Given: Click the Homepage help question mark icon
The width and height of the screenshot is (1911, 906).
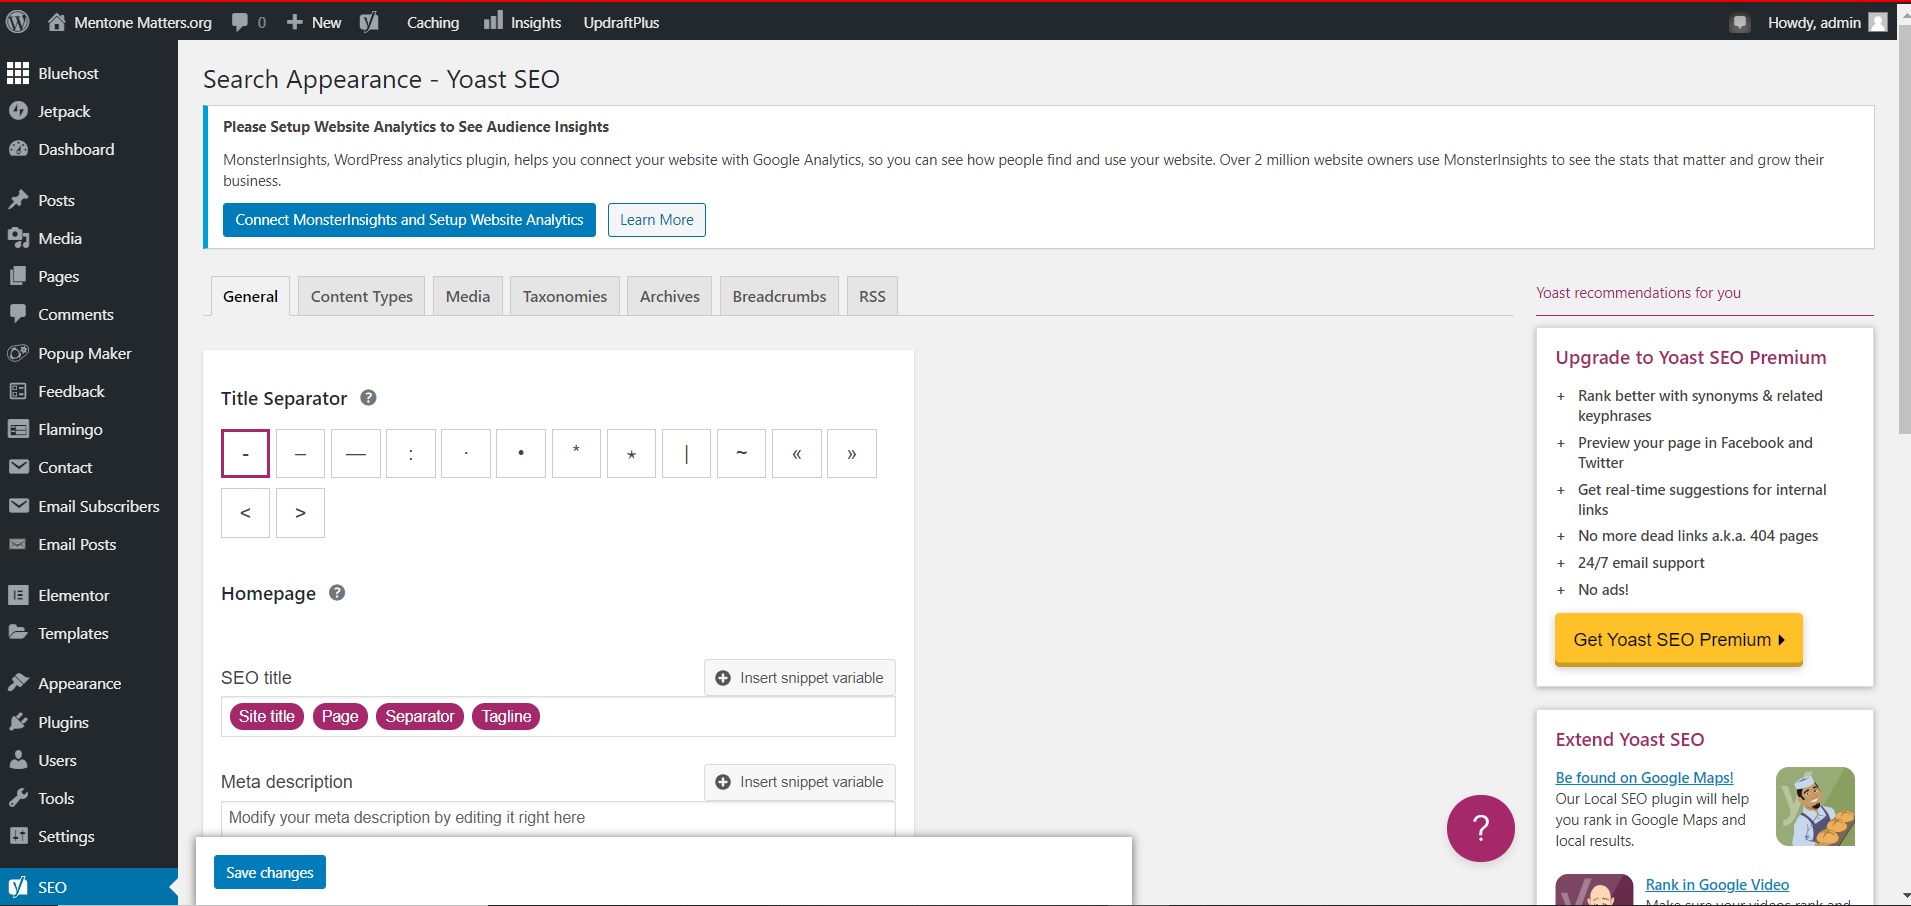Looking at the screenshot, I should click(337, 593).
